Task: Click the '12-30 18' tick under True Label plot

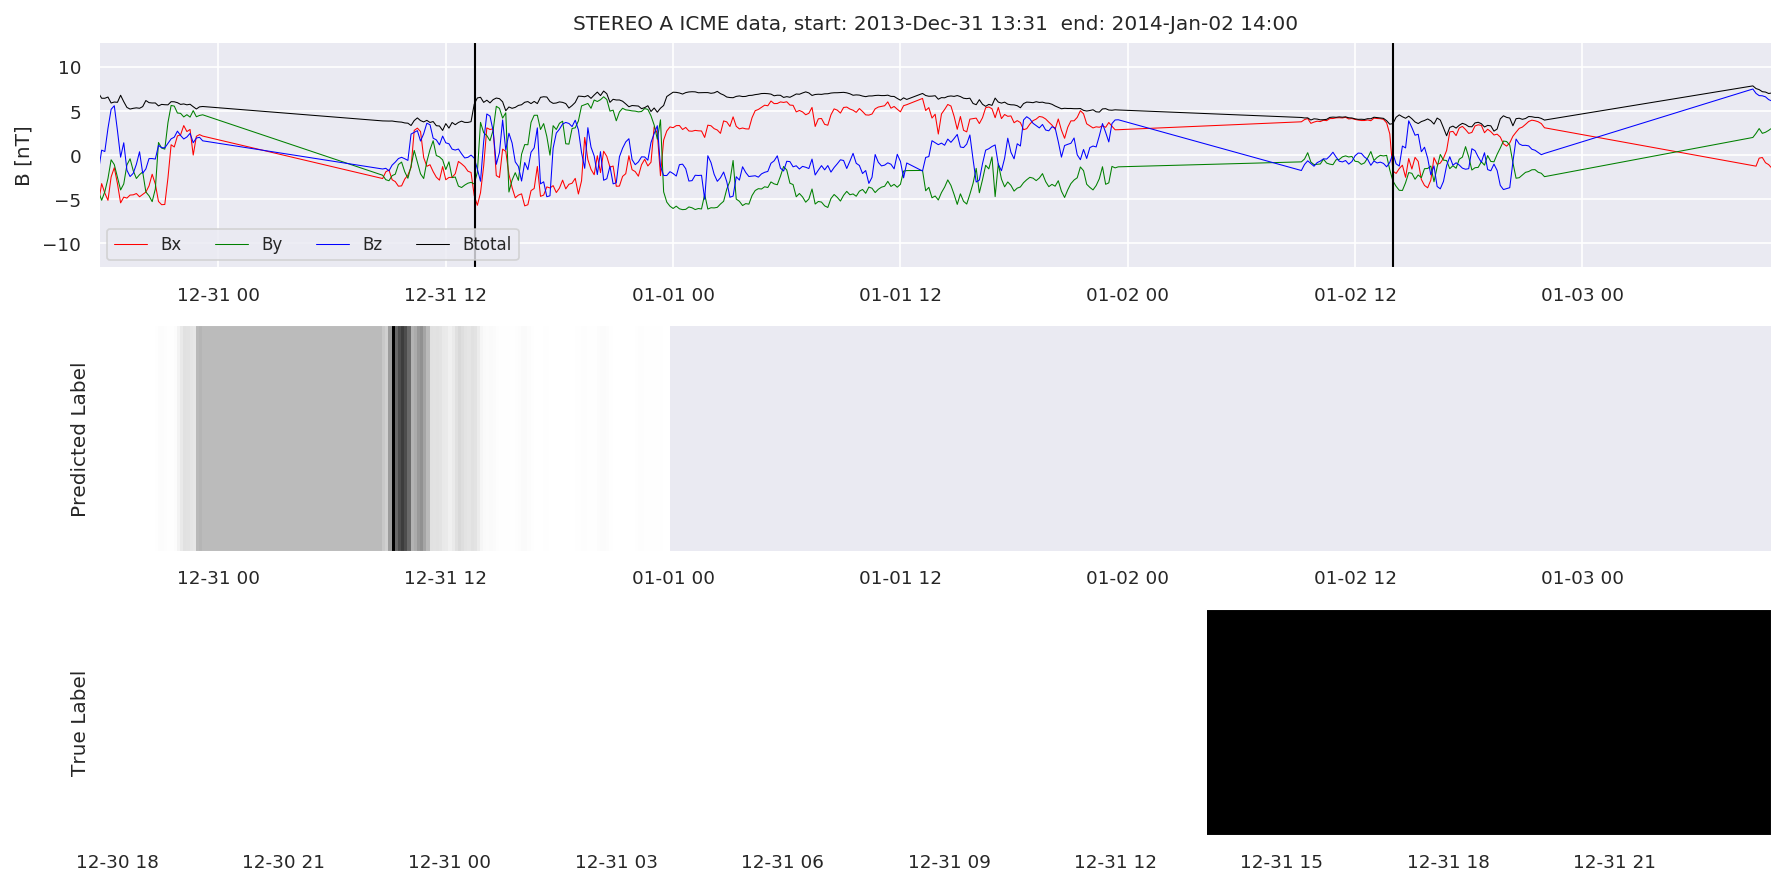Action: [x=117, y=862]
